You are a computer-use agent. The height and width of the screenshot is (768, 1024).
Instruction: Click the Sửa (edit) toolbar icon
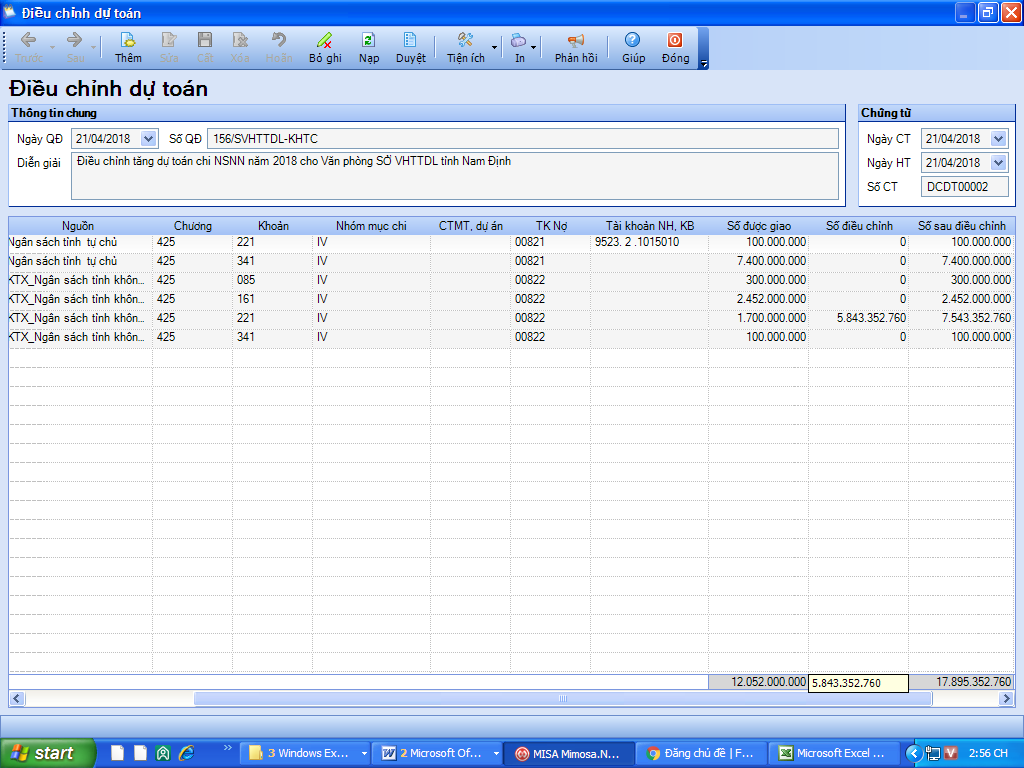click(169, 40)
